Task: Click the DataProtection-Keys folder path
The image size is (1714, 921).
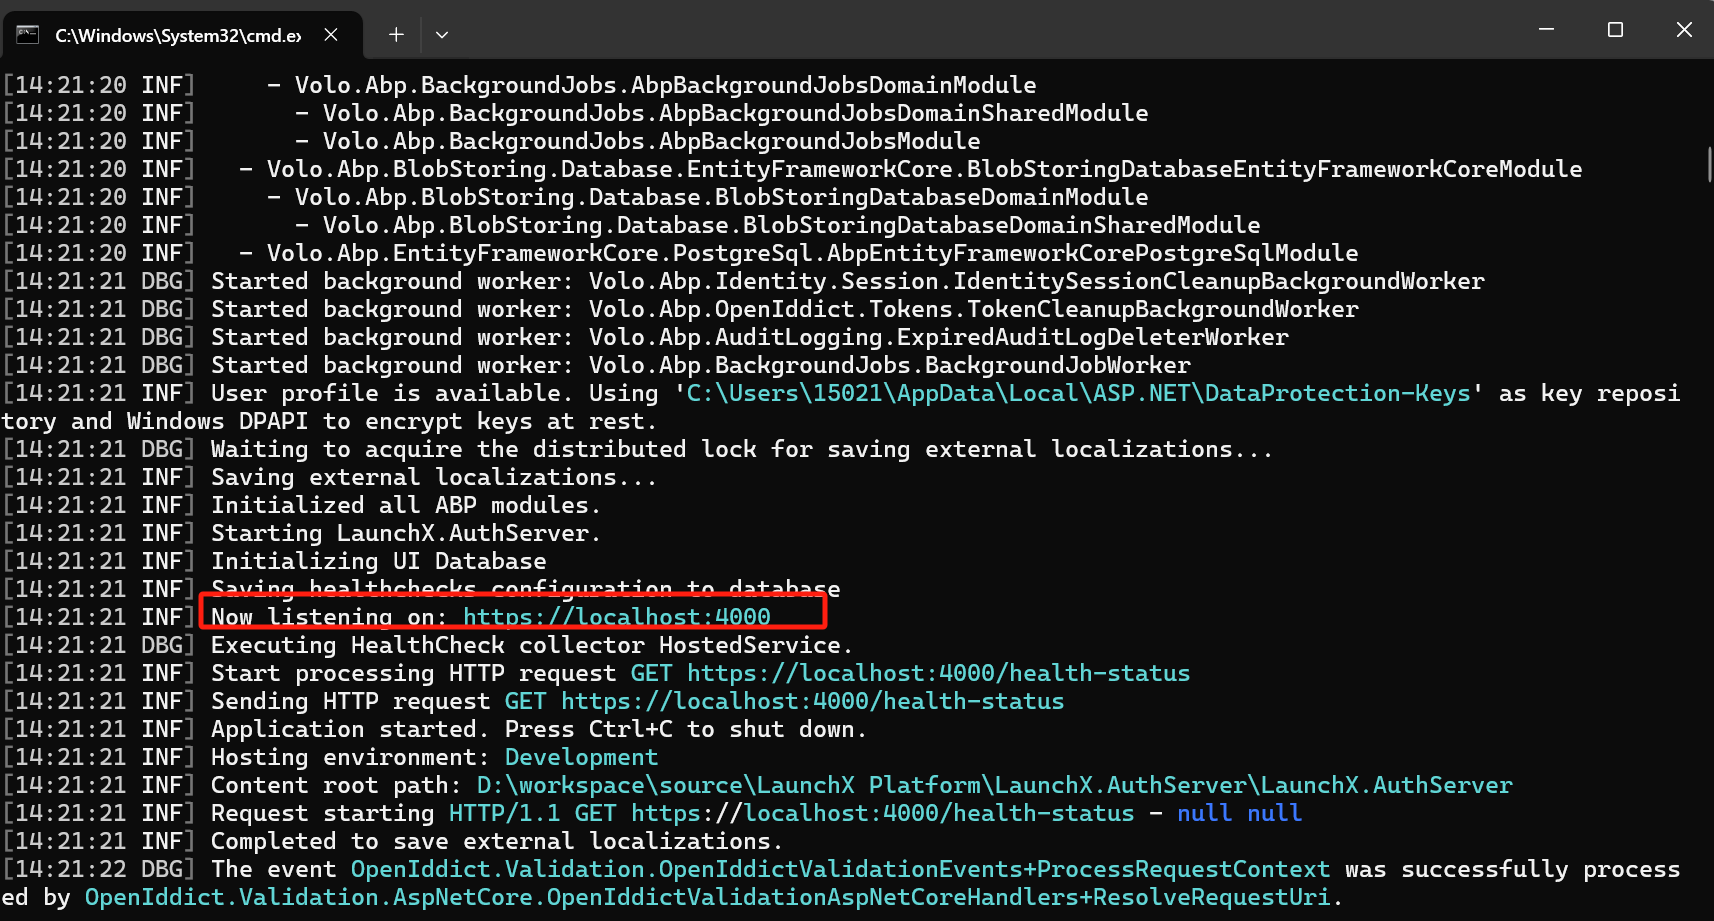Action: click(1079, 393)
